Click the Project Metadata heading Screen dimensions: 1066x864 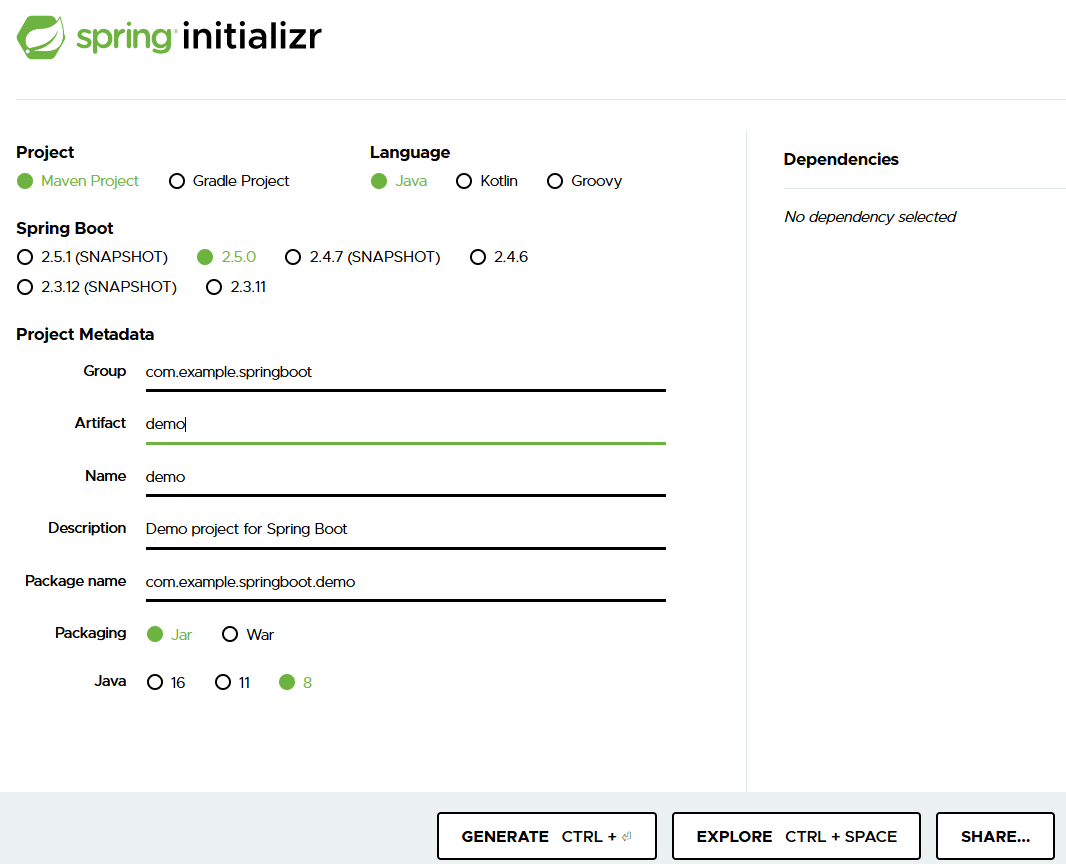[x=85, y=334]
